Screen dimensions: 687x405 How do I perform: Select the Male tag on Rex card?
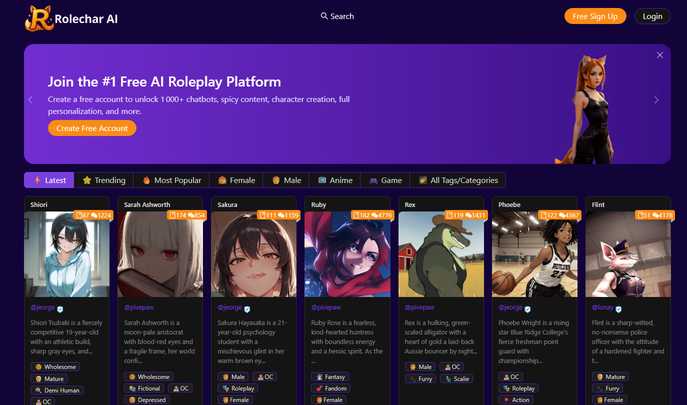coord(421,367)
